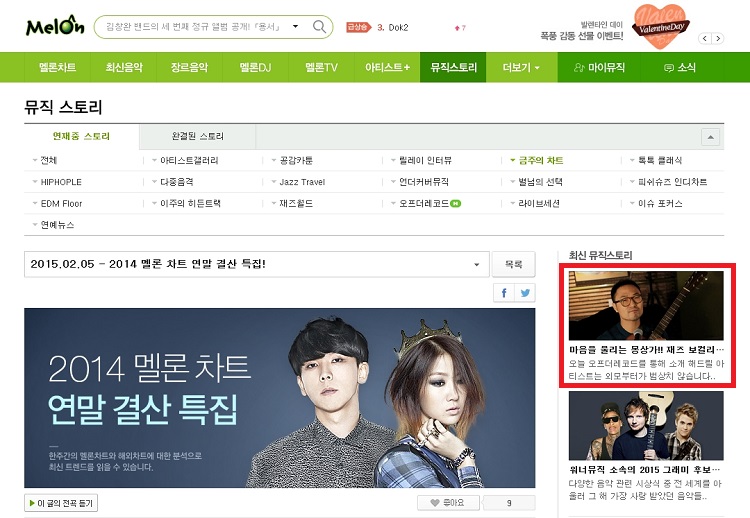Open the 2015.02.05 story selection dropdown
The image size is (750, 518).
coord(256,264)
